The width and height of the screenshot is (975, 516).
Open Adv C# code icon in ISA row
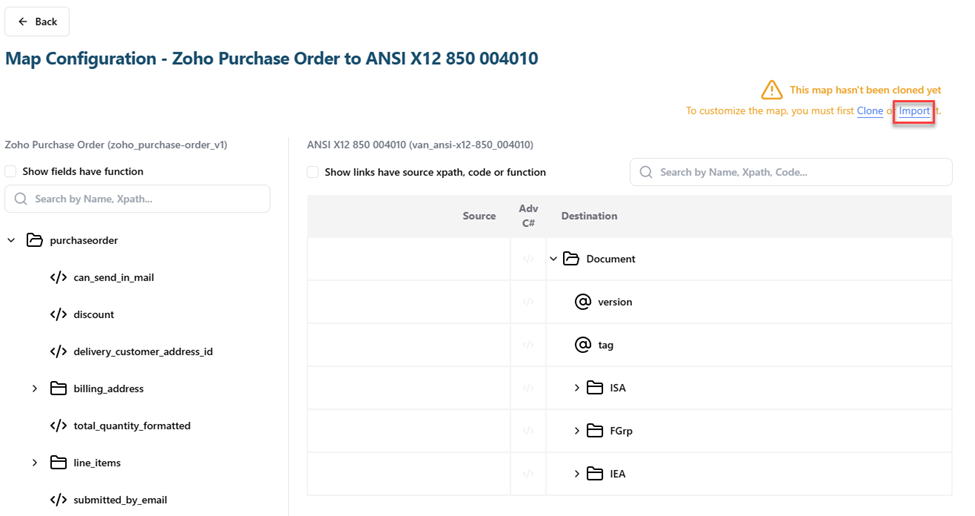tap(528, 388)
